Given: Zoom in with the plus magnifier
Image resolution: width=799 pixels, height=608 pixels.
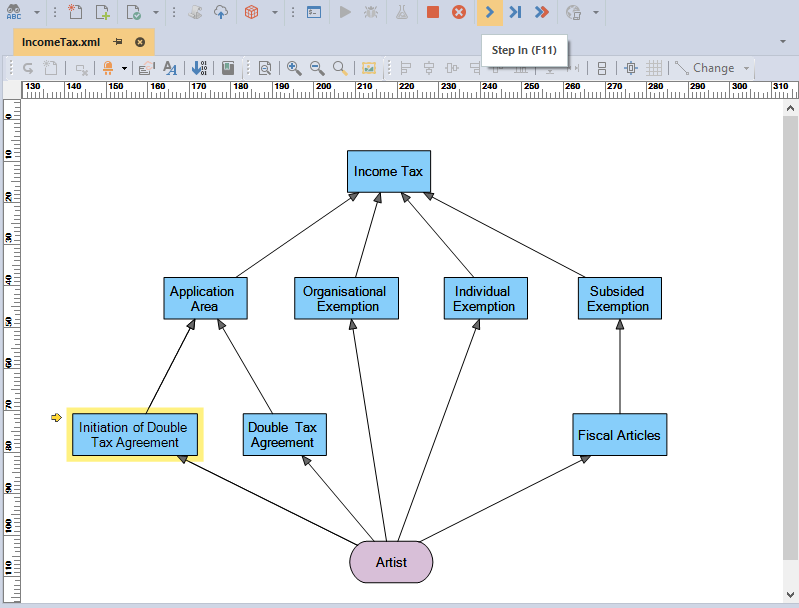Looking at the screenshot, I should coord(294,68).
